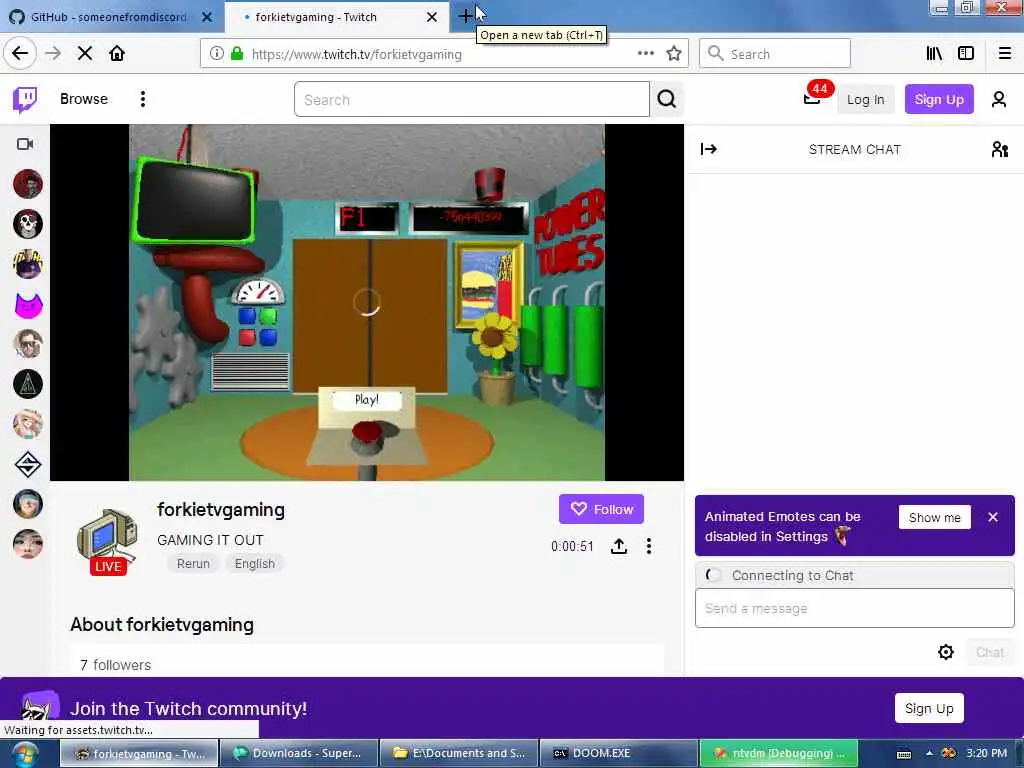Click the Firefox search box
The height and width of the screenshot is (768, 1024).
[x=775, y=54]
